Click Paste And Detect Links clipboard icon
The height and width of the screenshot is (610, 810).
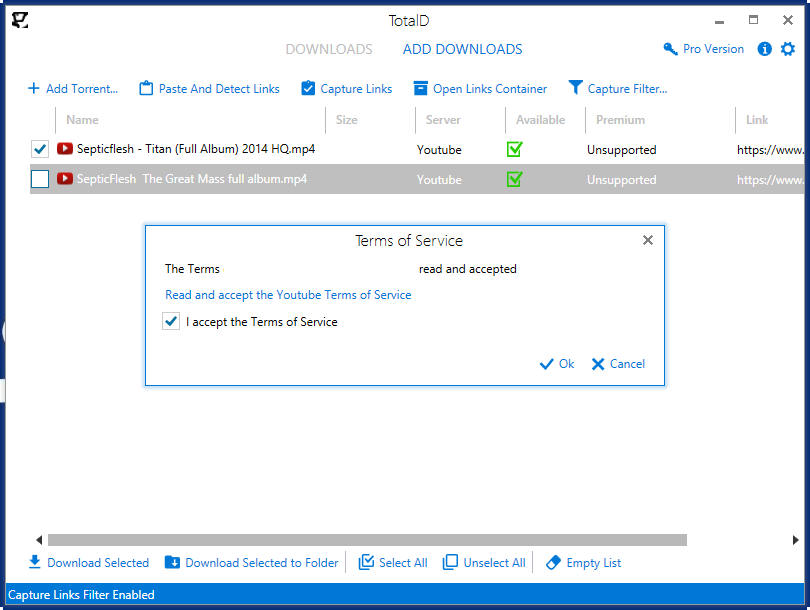coord(146,89)
